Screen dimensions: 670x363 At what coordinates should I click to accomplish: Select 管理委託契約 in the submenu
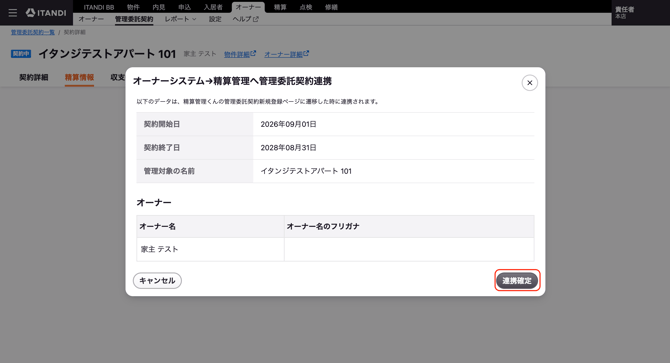(134, 19)
